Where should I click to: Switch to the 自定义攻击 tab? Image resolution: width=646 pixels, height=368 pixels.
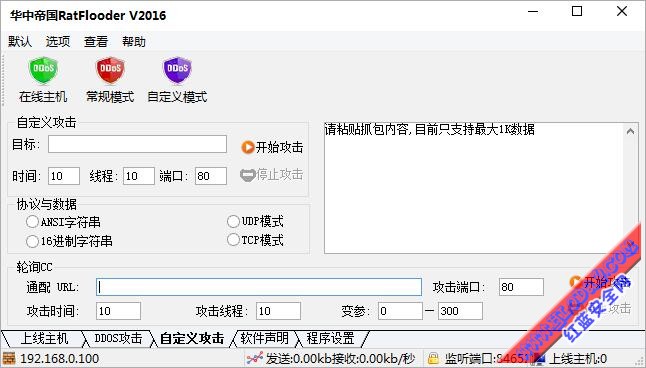[192, 339]
